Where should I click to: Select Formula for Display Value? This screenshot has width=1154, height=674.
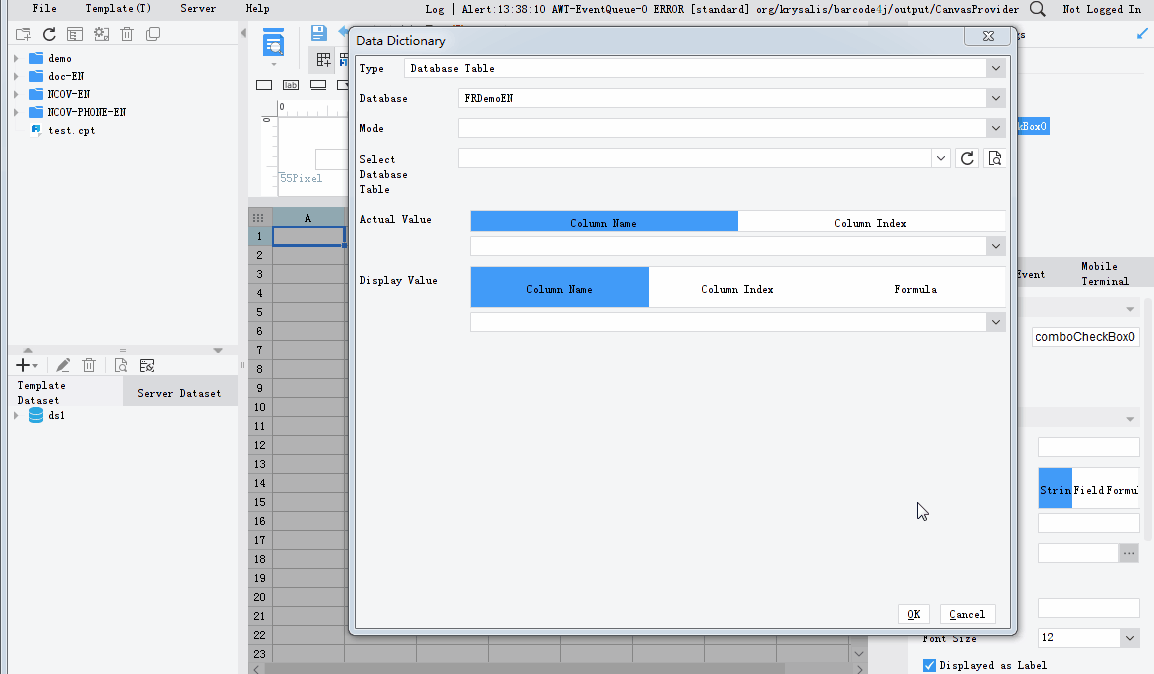(915, 289)
